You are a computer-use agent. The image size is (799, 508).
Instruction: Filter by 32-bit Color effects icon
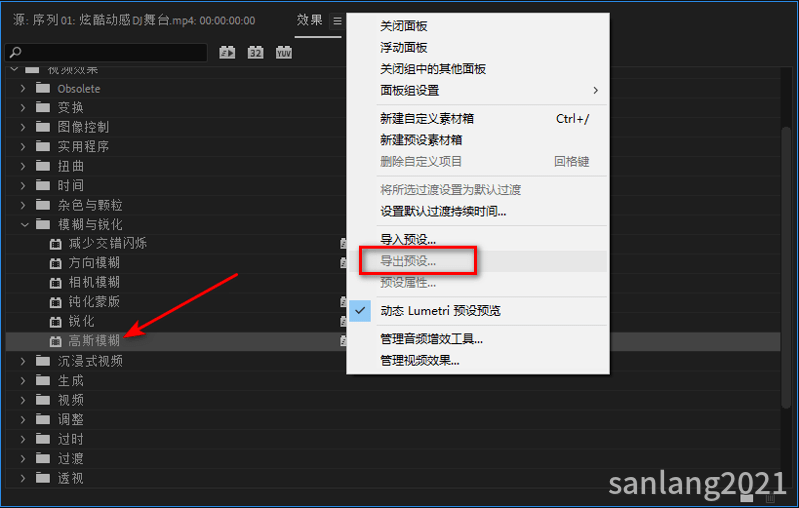click(x=255, y=52)
